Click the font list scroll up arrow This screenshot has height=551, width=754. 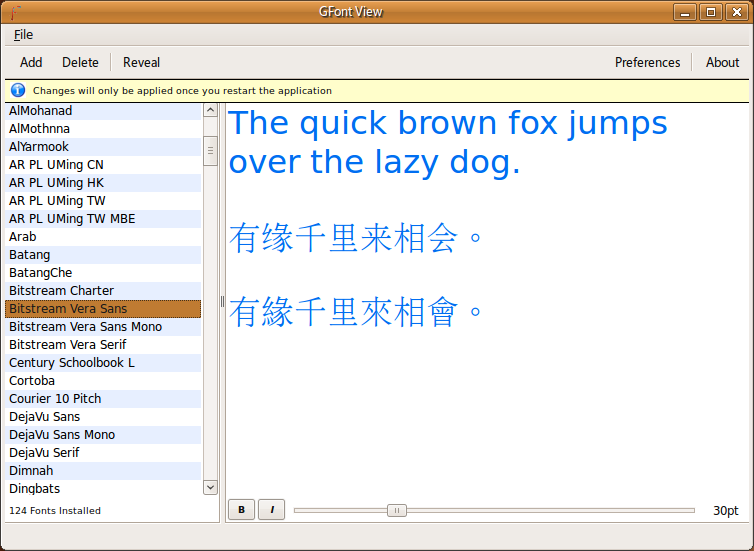point(210,110)
